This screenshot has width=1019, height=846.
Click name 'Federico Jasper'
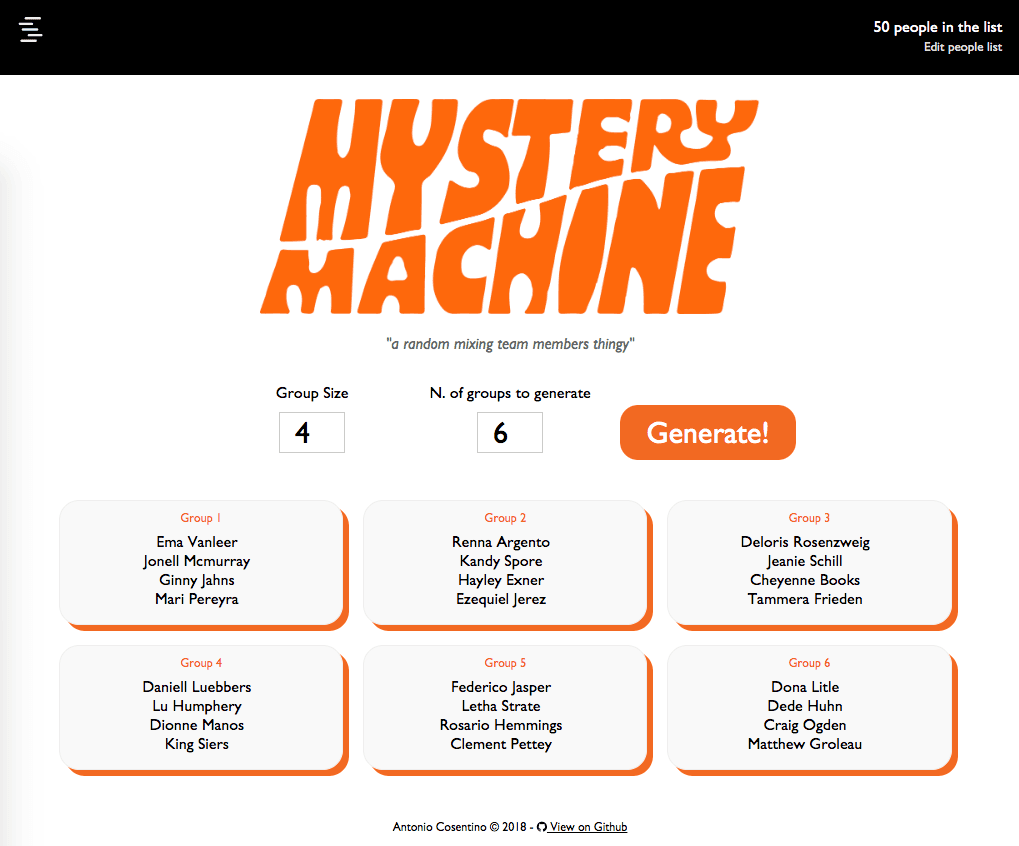coord(501,687)
